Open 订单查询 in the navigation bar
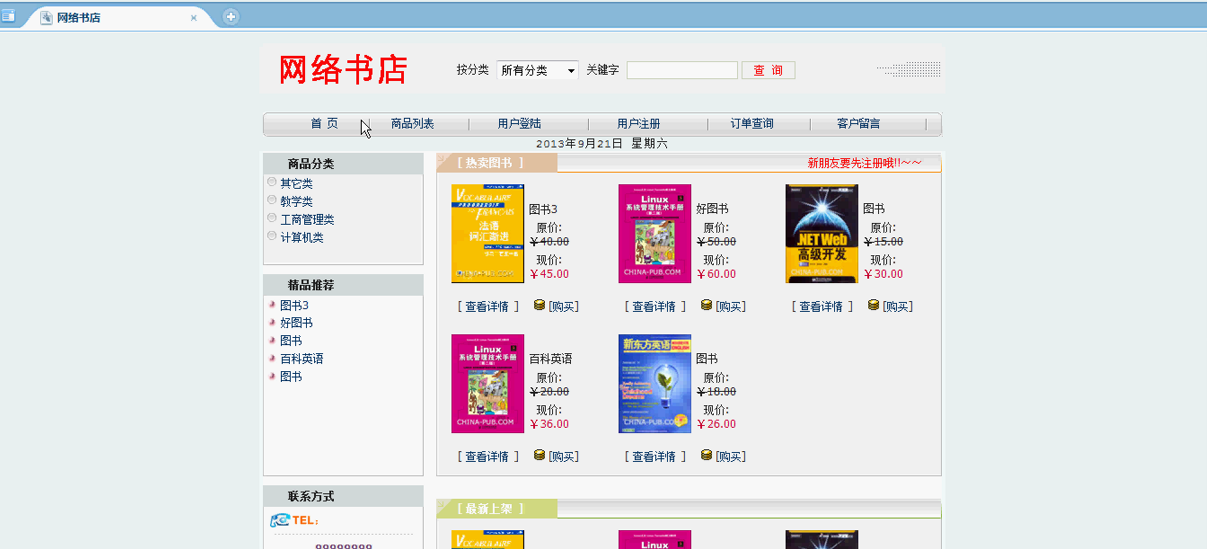This screenshot has width=1207, height=549. coord(752,124)
